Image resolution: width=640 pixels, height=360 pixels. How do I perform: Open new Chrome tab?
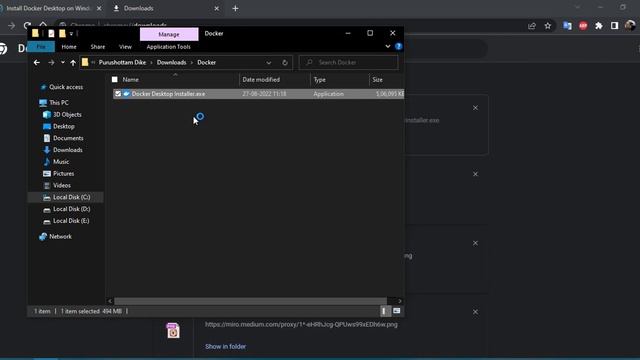click(x=235, y=8)
